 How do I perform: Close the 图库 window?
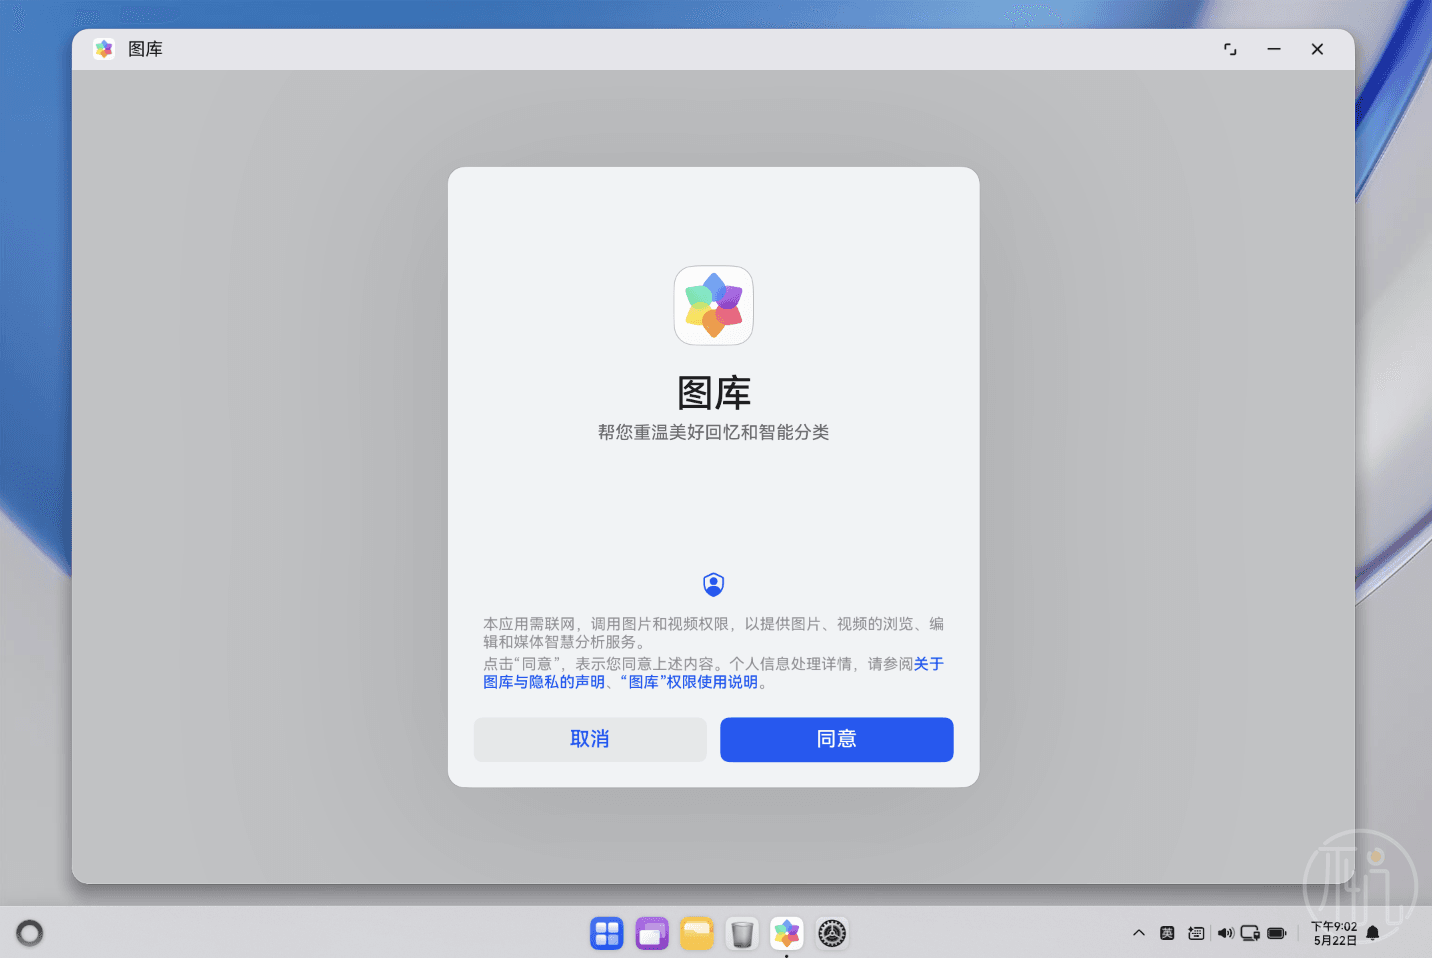coord(1317,49)
